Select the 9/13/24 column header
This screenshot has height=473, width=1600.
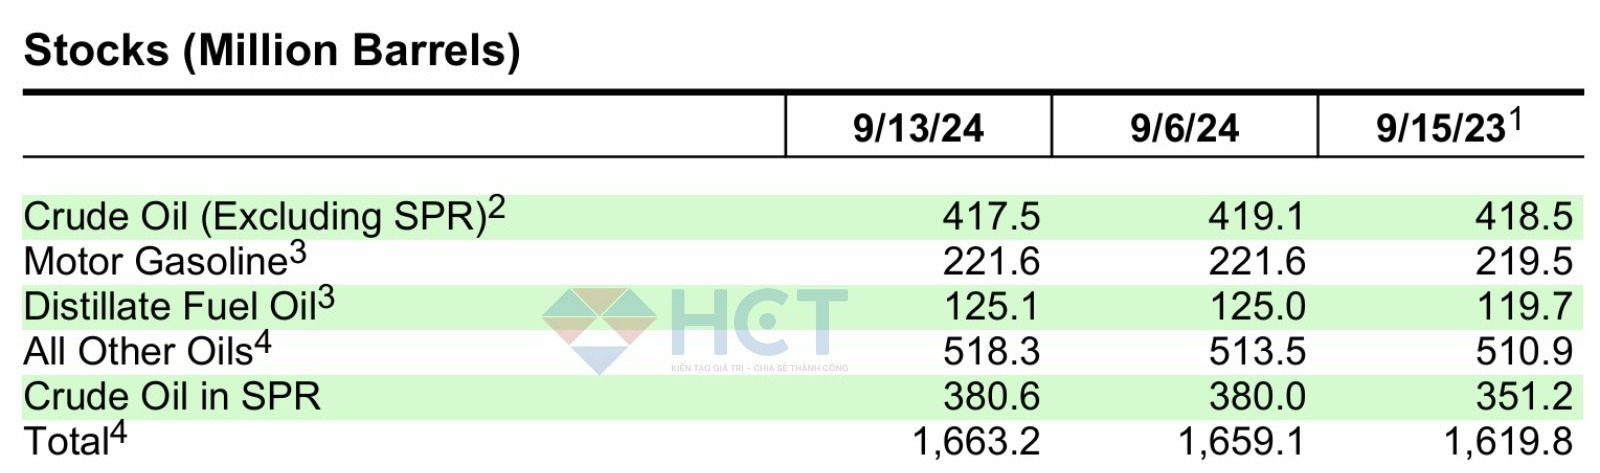pos(918,128)
